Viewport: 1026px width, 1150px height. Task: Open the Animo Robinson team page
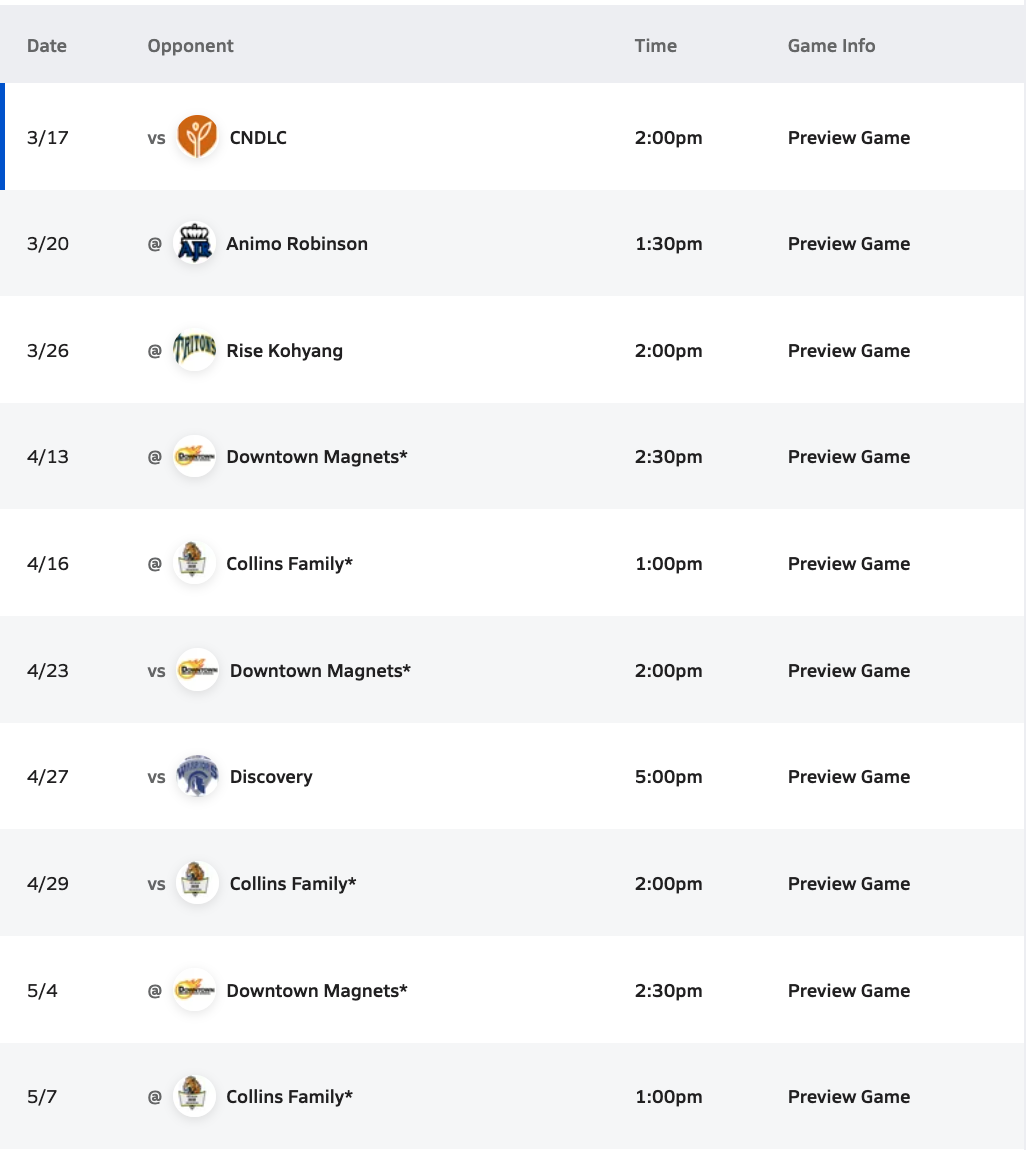pyautogui.click(x=297, y=244)
